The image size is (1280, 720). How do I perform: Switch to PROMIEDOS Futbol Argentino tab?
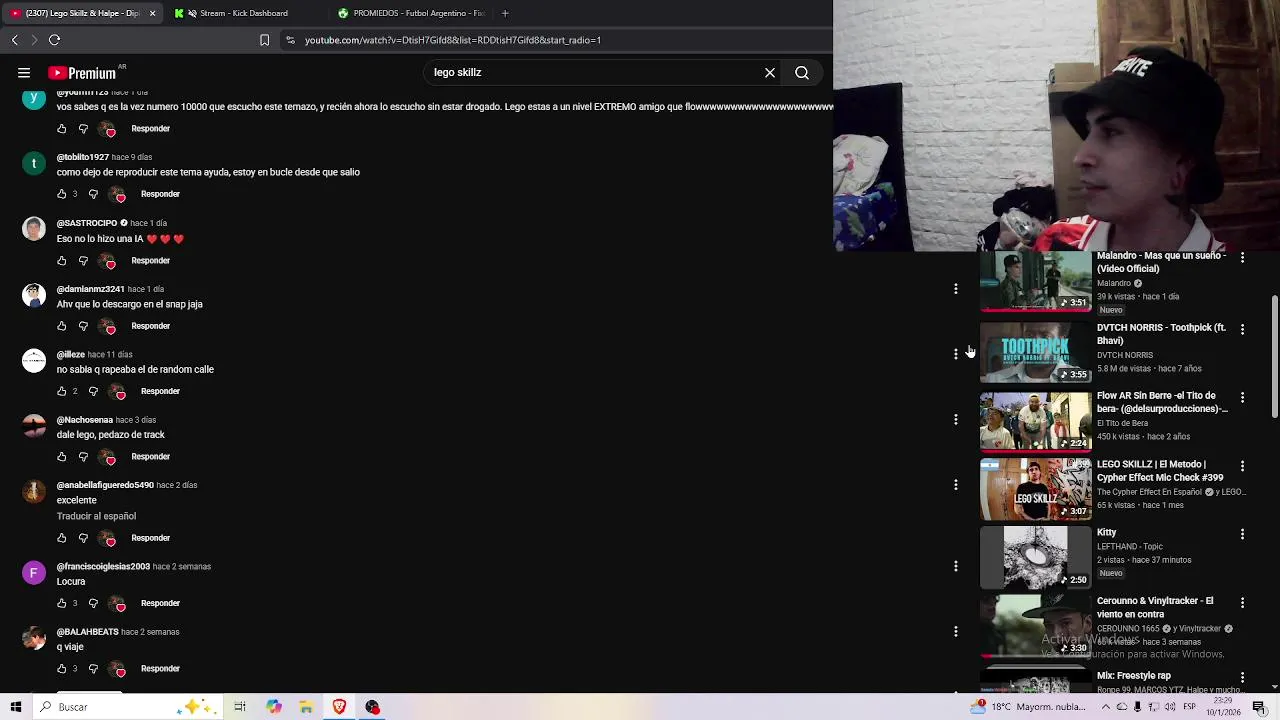tap(410, 13)
